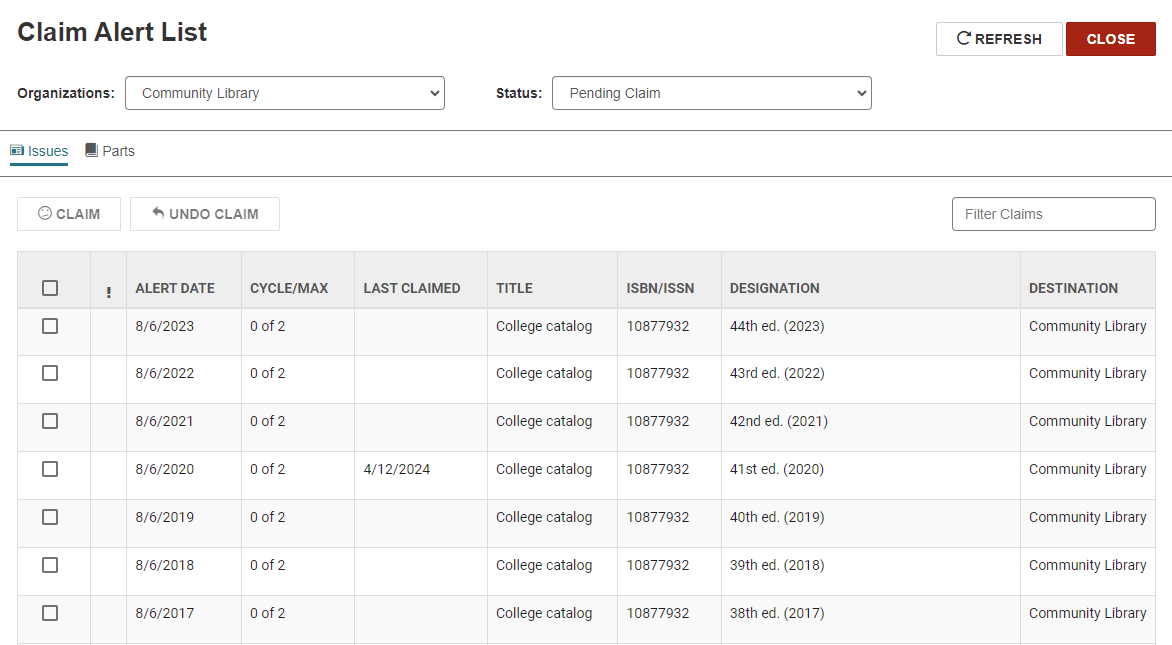Screen dimensions: 1172x645
Task: Select the refresh circular arrow icon
Action: coord(963,39)
